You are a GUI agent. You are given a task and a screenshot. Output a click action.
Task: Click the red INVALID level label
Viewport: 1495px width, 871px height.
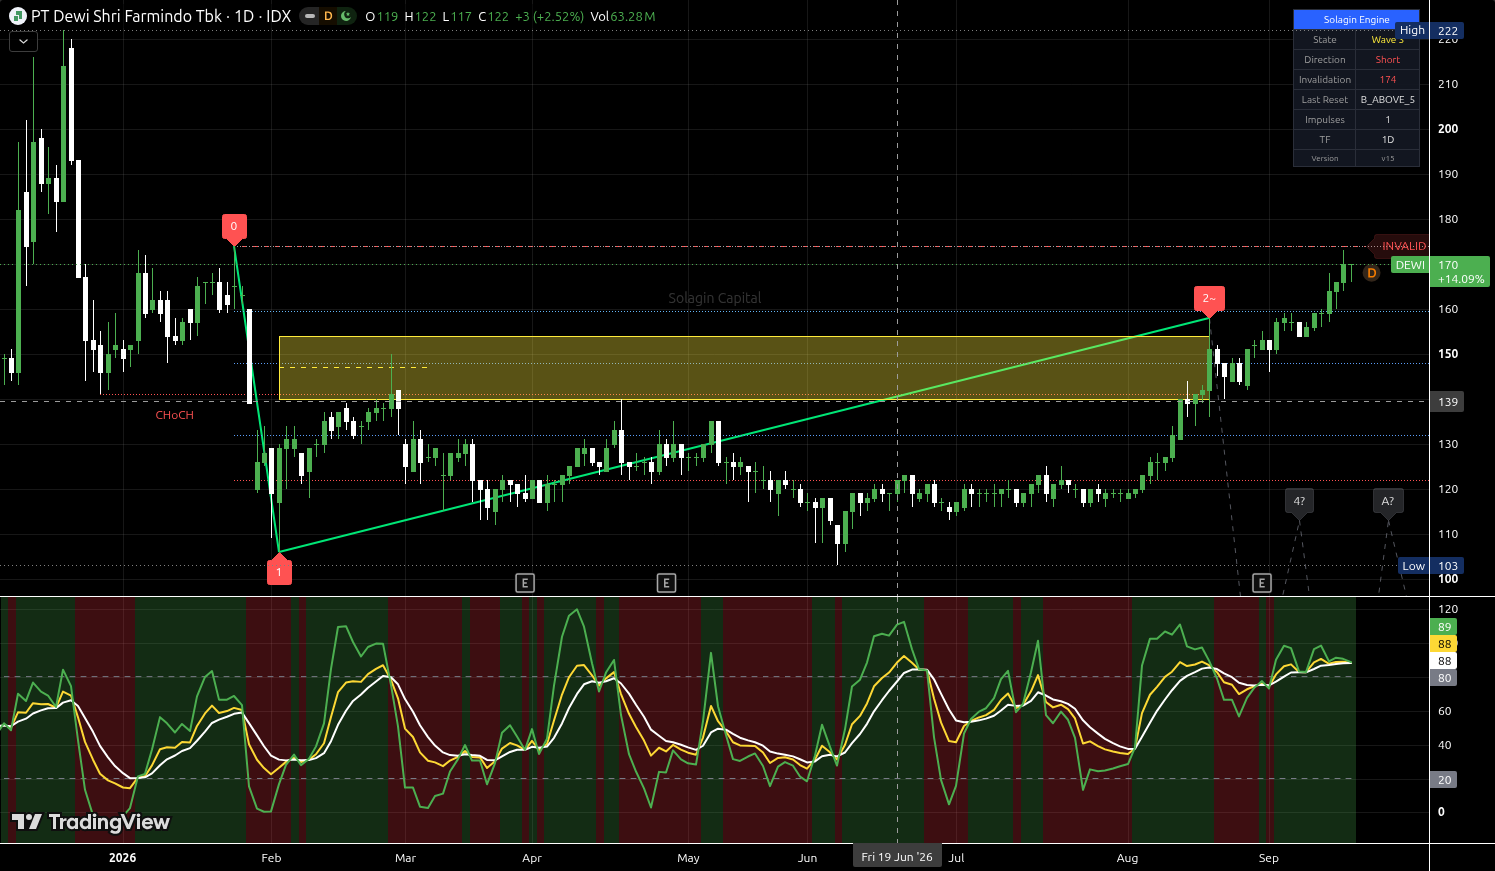1402,246
